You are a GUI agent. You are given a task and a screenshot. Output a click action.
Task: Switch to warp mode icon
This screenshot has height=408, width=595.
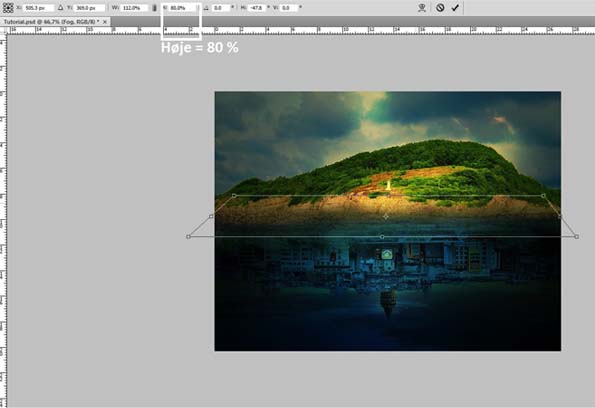[x=422, y=8]
